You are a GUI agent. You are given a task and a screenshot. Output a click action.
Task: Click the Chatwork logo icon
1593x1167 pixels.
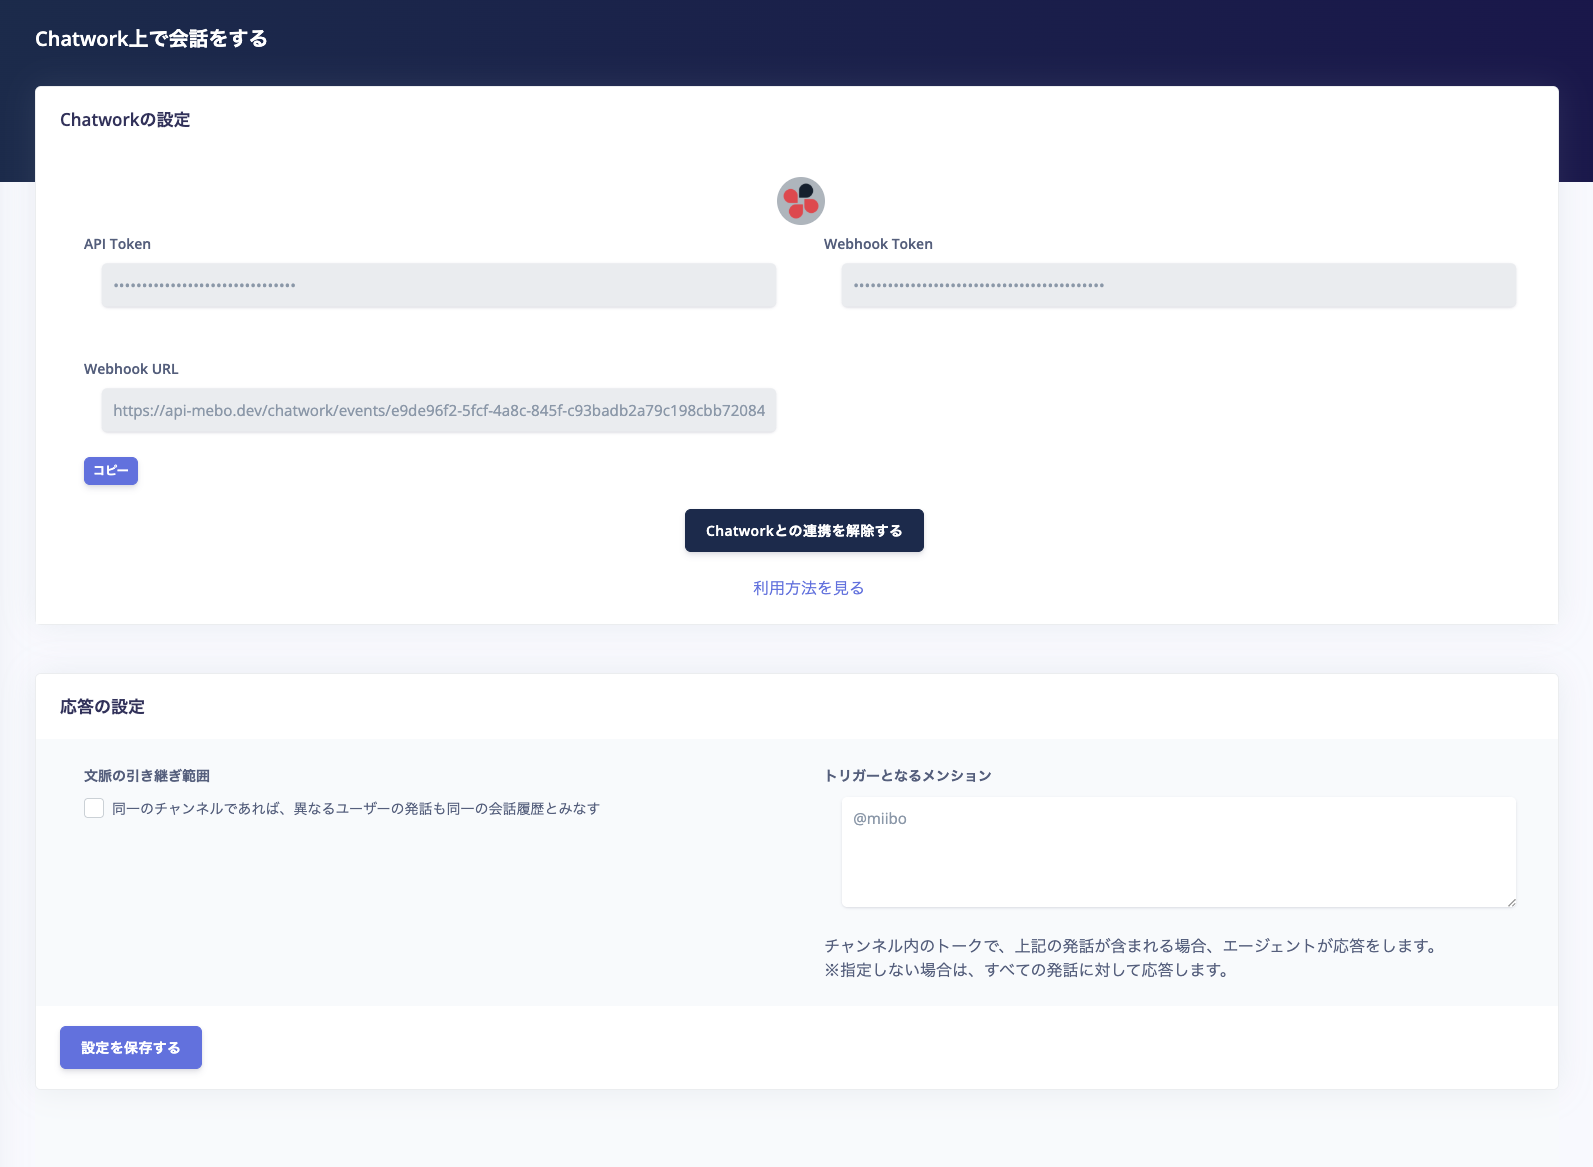pos(800,201)
